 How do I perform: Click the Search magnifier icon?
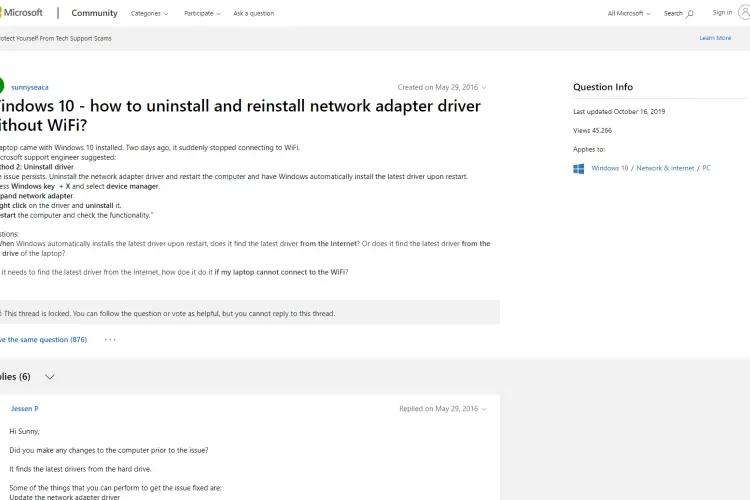point(690,13)
